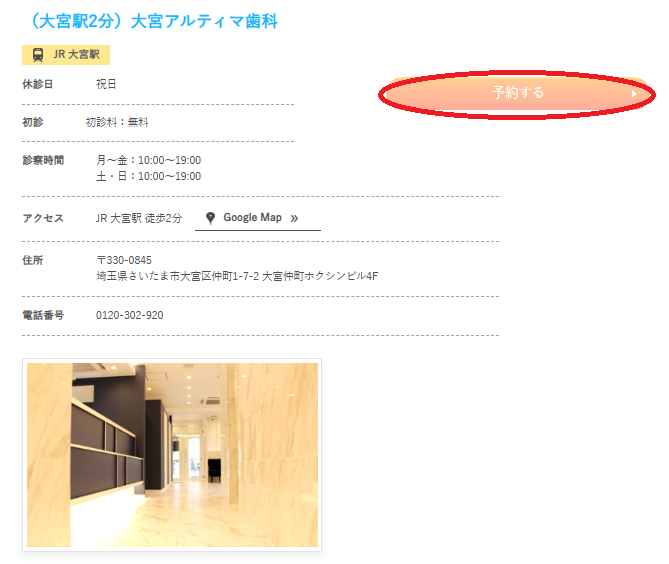
Task: Click the JR 大宮駅 徒歩2分 access text
Action: pos(139,218)
